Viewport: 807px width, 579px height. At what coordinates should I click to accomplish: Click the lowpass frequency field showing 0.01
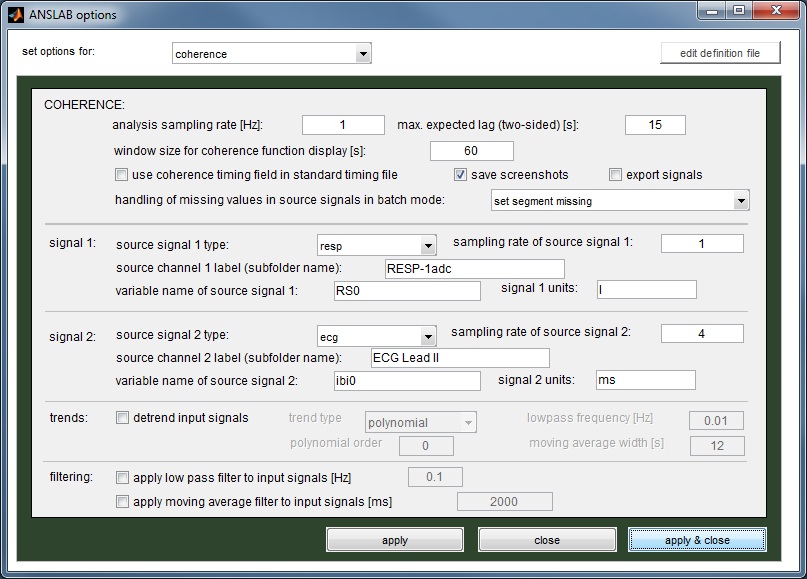click(716, 420)
